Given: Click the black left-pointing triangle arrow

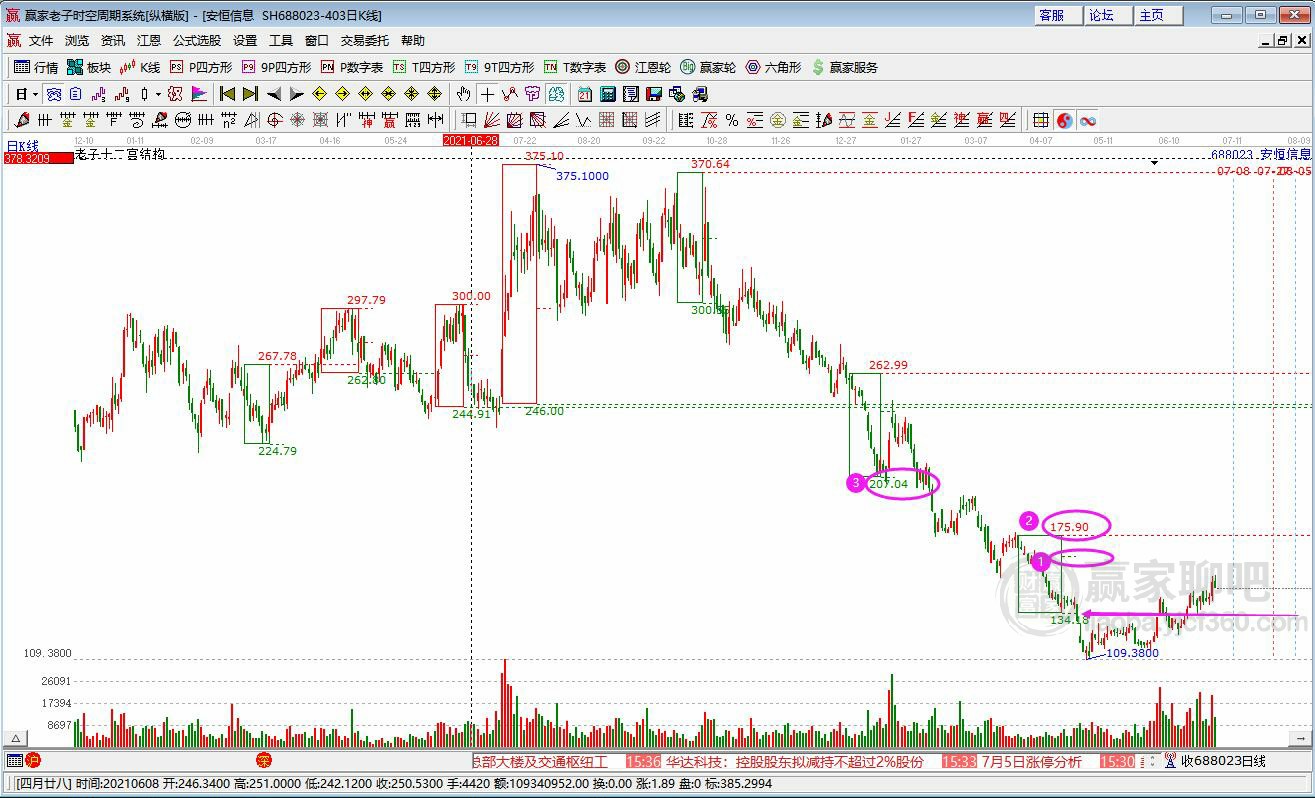Looking at the screenshot, I should pyautogui.click(x=274, y=94).
